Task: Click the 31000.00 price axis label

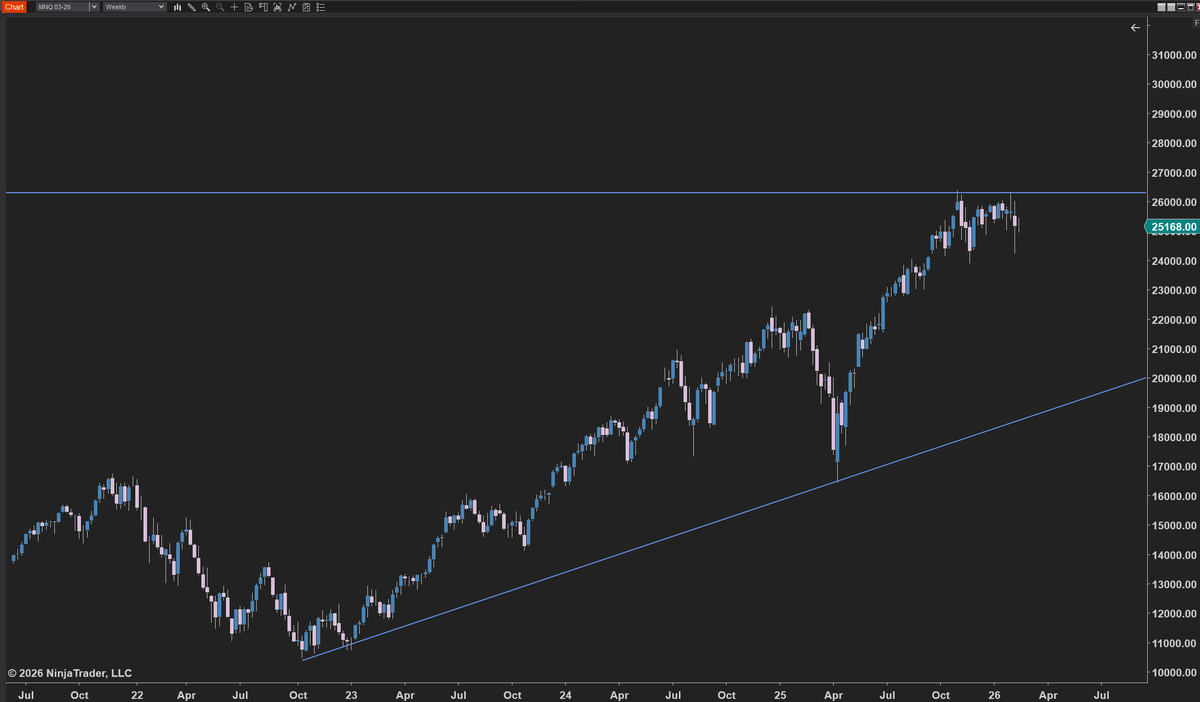Action: click(1174, 55)
